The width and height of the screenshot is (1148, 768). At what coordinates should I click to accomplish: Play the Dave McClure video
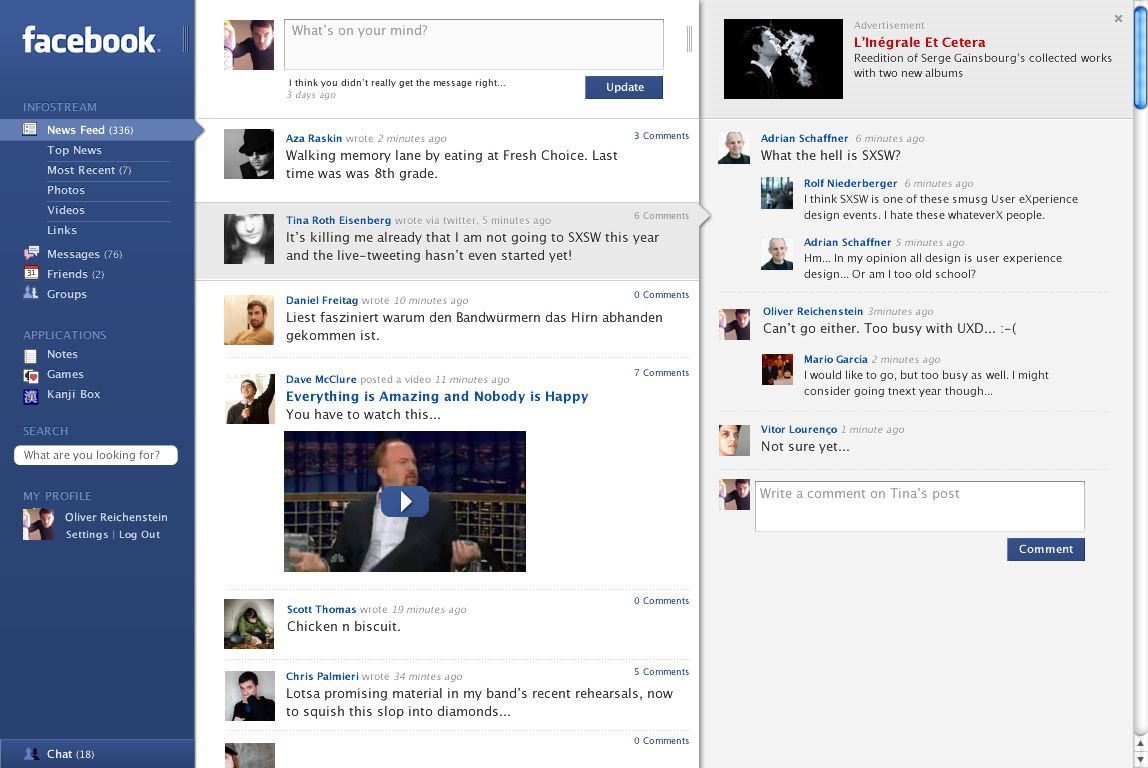point(405,502)
